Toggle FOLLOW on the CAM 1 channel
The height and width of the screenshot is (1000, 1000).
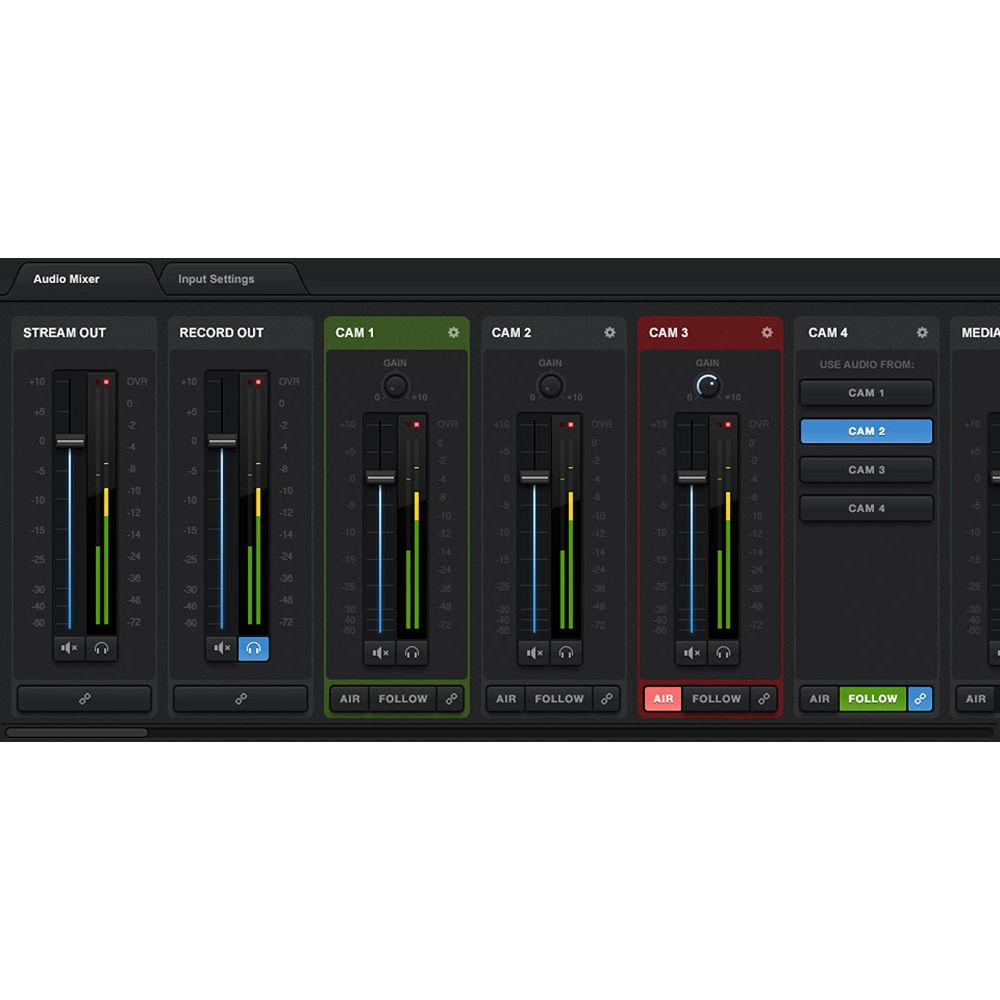click(x=403, y=699)
